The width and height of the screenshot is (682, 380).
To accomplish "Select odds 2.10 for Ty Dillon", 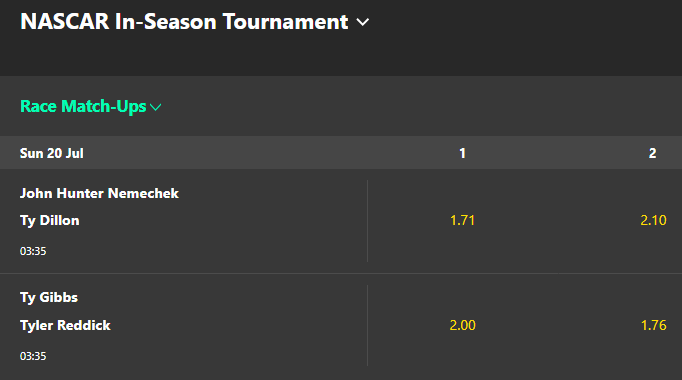I will [653, 220].
